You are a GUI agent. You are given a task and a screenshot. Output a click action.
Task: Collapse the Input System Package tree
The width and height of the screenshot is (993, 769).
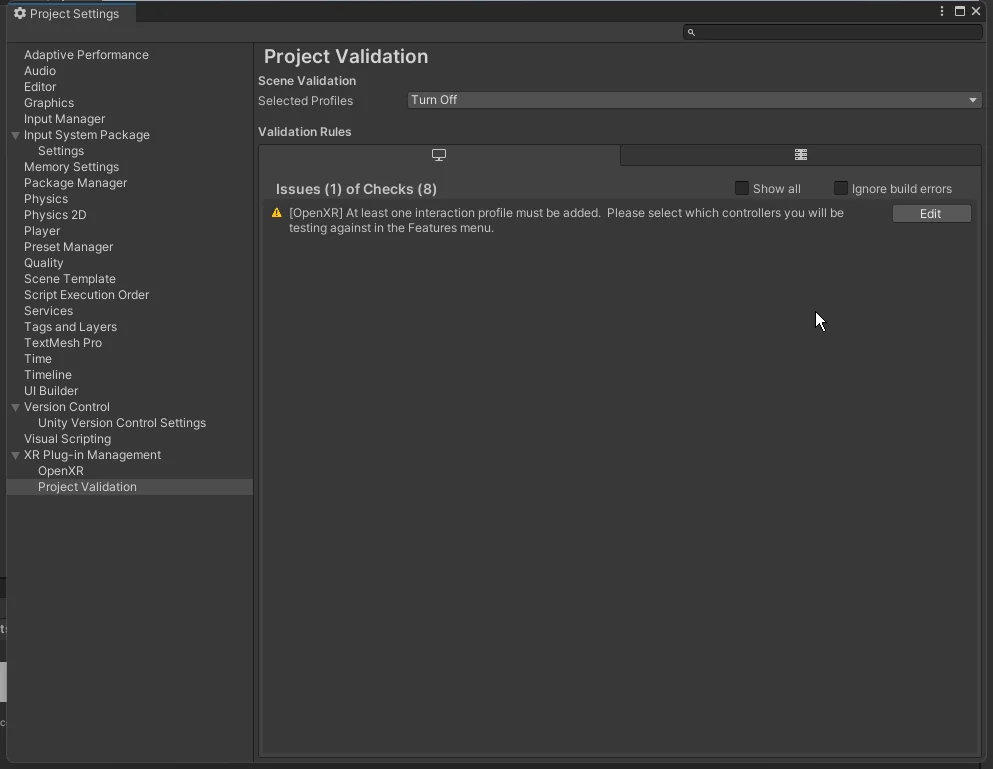tap(16, 135)
